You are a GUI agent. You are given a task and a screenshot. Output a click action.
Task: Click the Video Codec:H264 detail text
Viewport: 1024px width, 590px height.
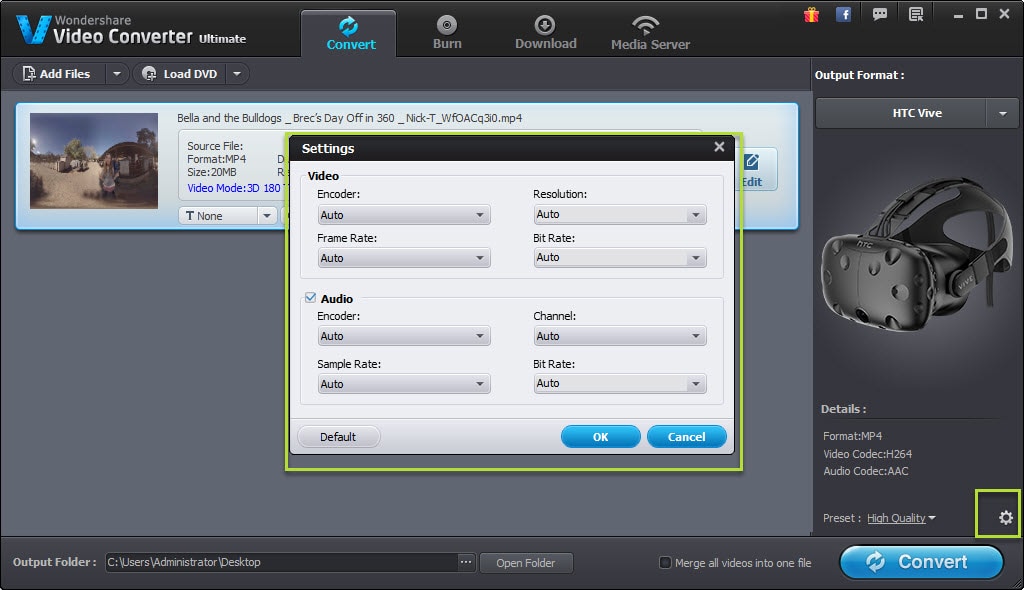pos(867,453)
